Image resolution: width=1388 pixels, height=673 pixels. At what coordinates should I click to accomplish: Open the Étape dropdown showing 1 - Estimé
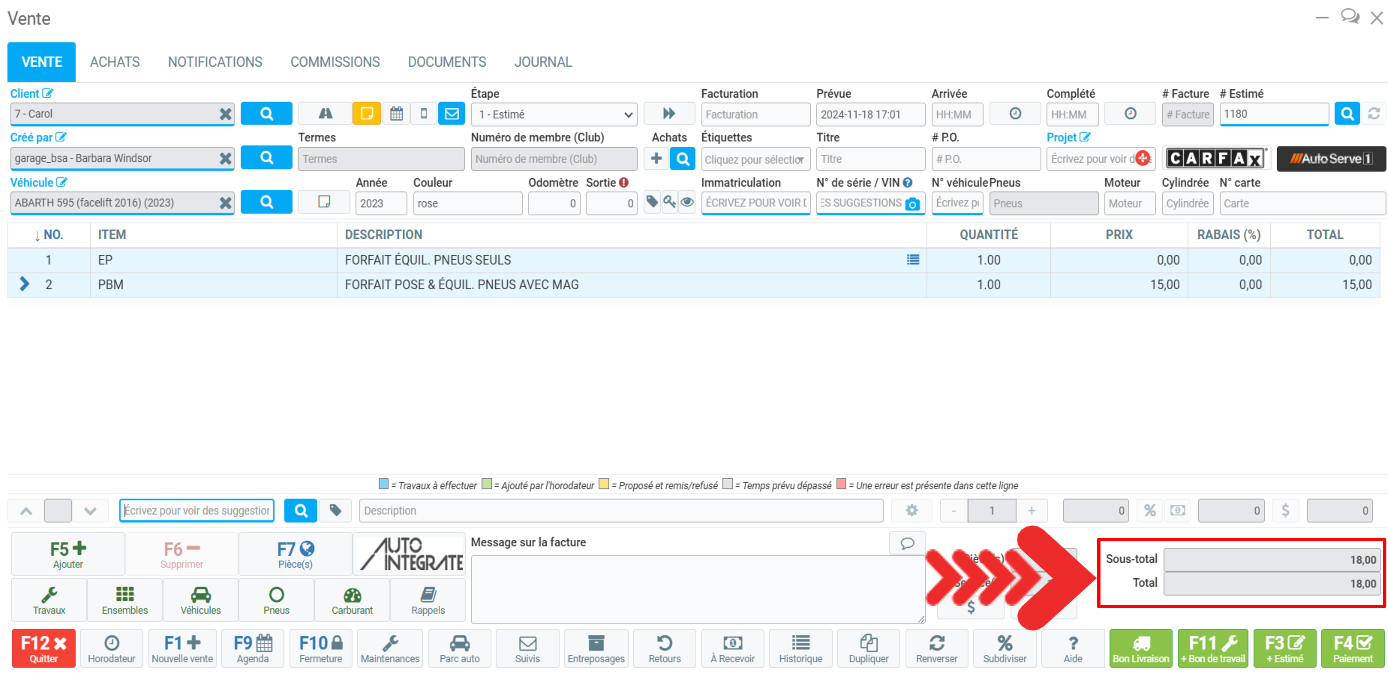[x=553, y=114]
